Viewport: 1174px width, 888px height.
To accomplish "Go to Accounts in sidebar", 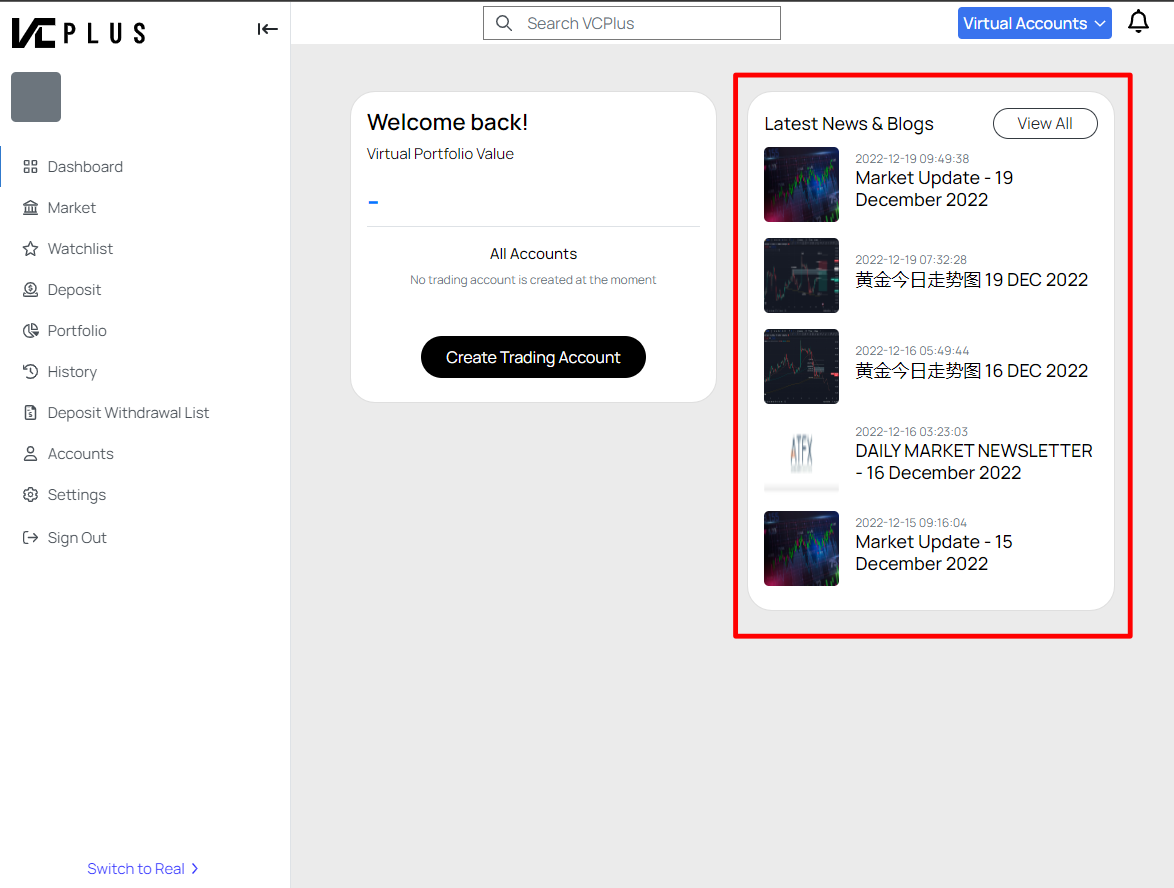I will point(80,454).
